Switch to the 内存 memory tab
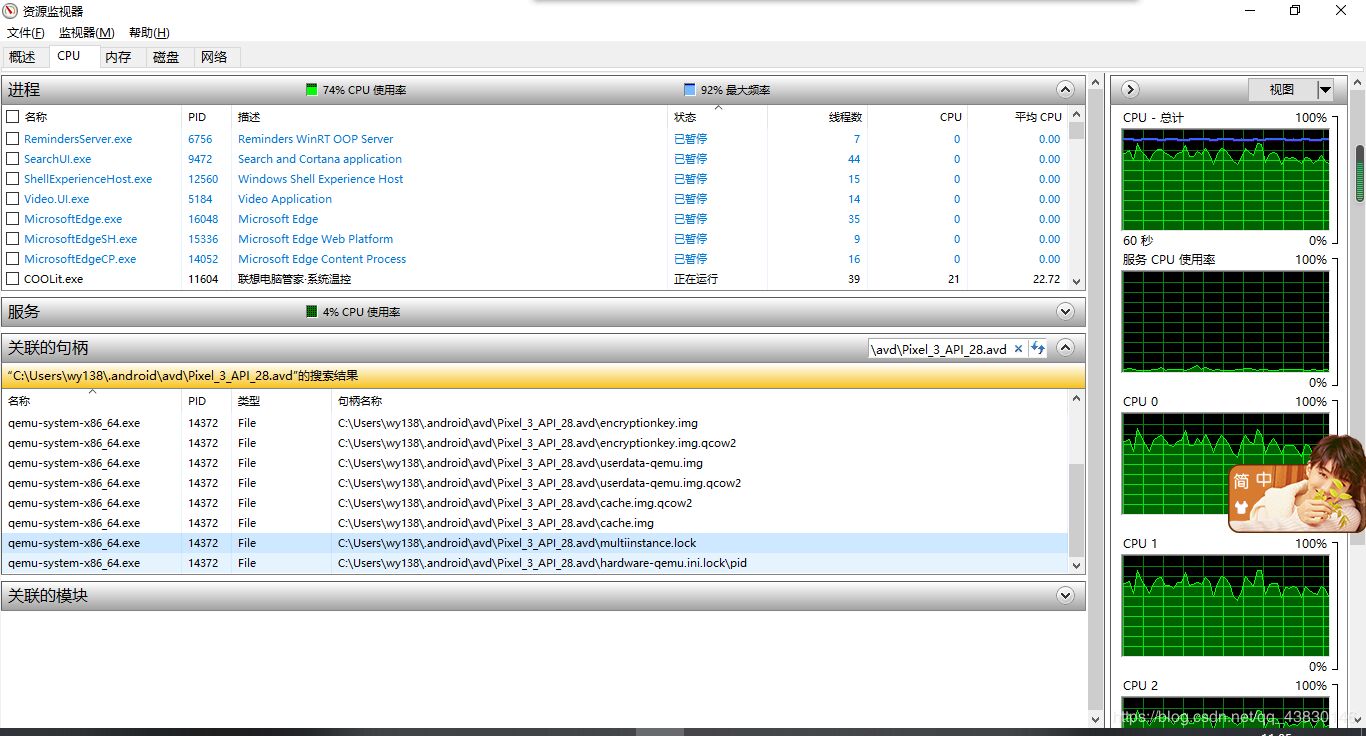The width and height of the screenshot is (1366, 736). 119,56
